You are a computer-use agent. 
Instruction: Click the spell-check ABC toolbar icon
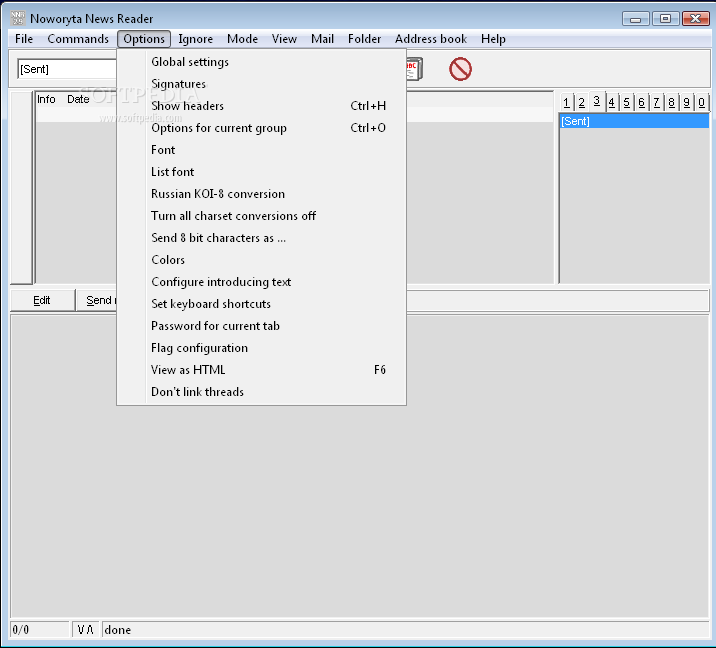pos(415,69)
